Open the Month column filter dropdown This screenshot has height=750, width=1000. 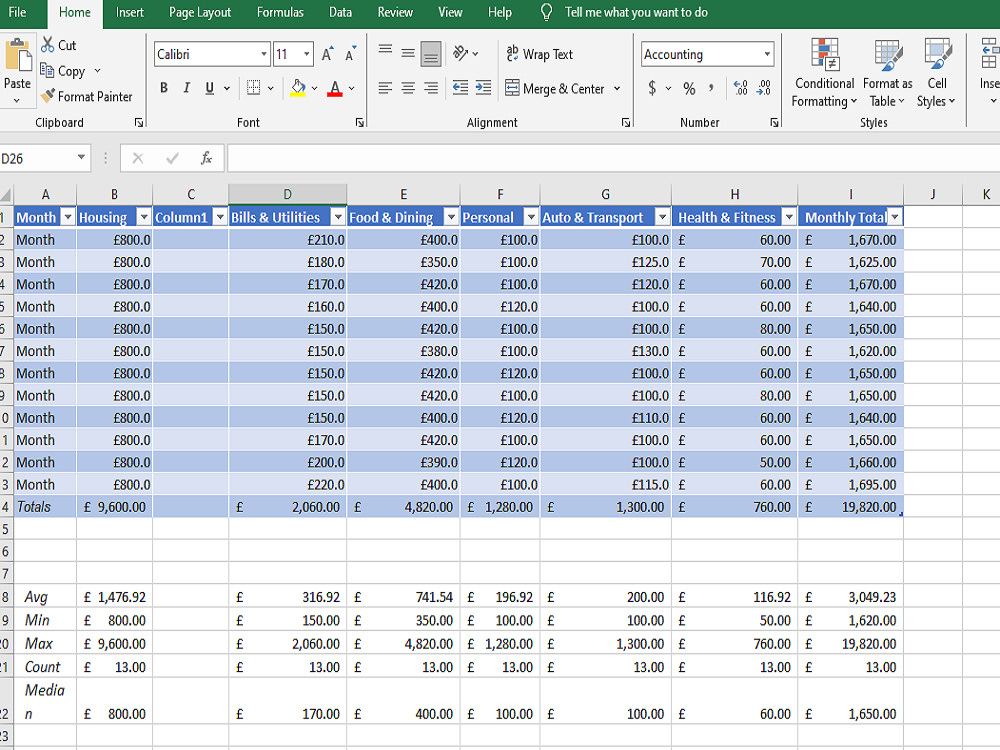(x=68, y=217)
